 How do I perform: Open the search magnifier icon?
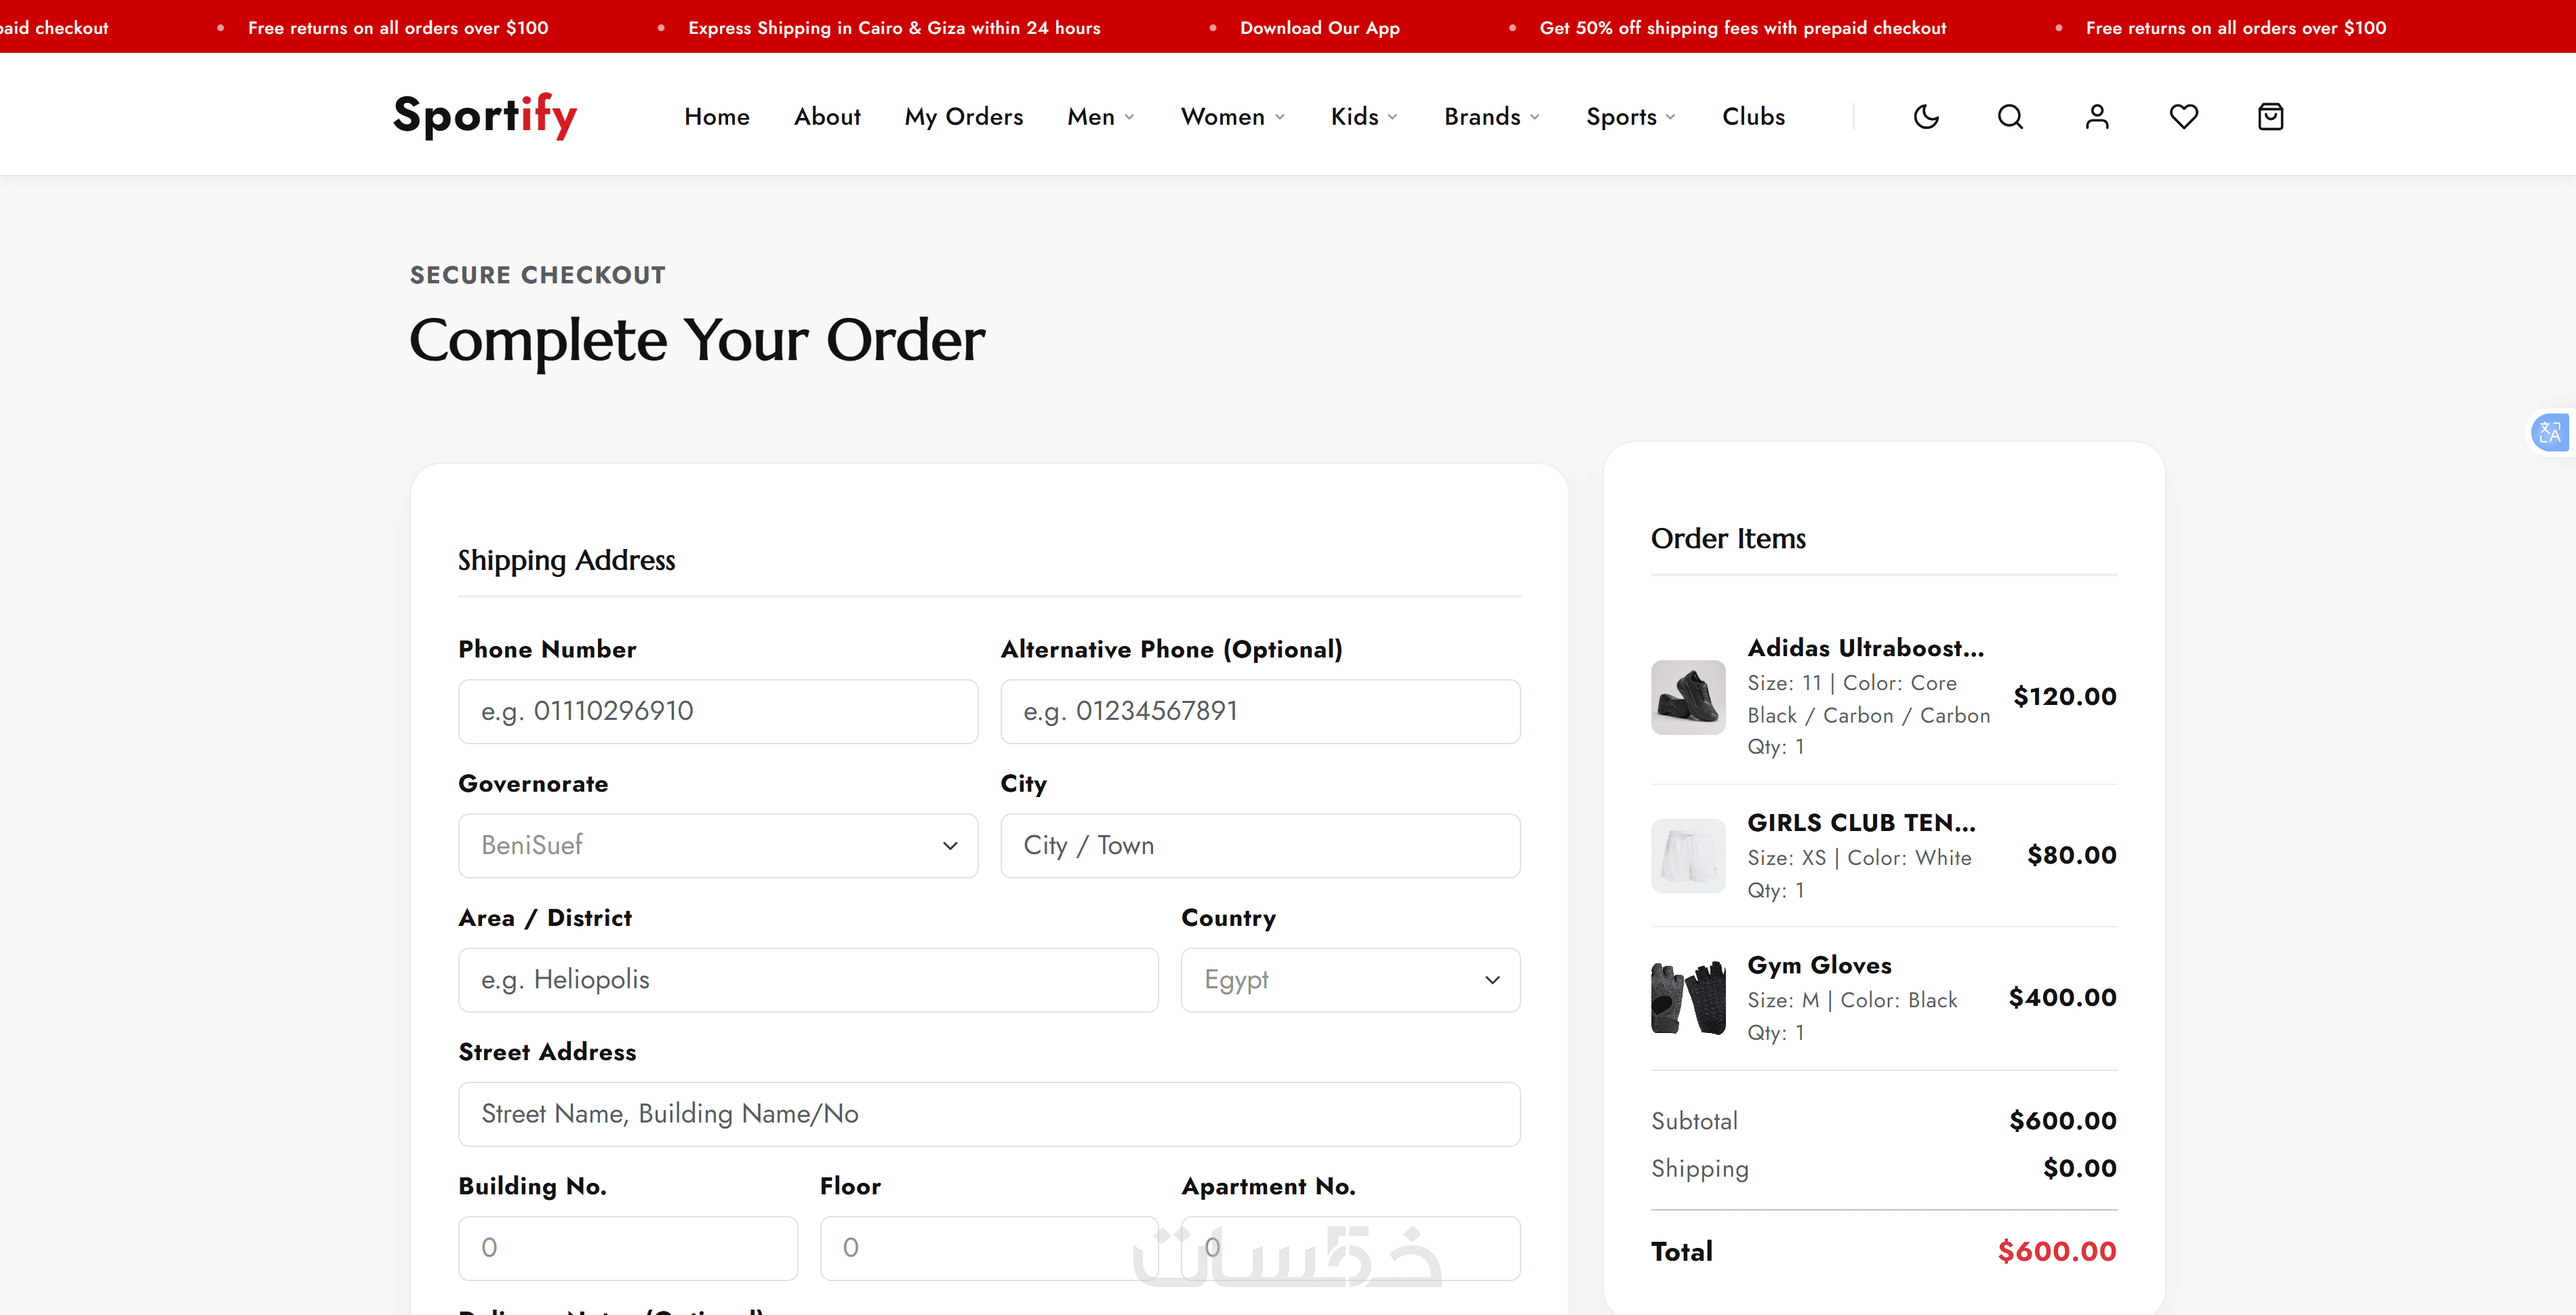[2010, 117]
